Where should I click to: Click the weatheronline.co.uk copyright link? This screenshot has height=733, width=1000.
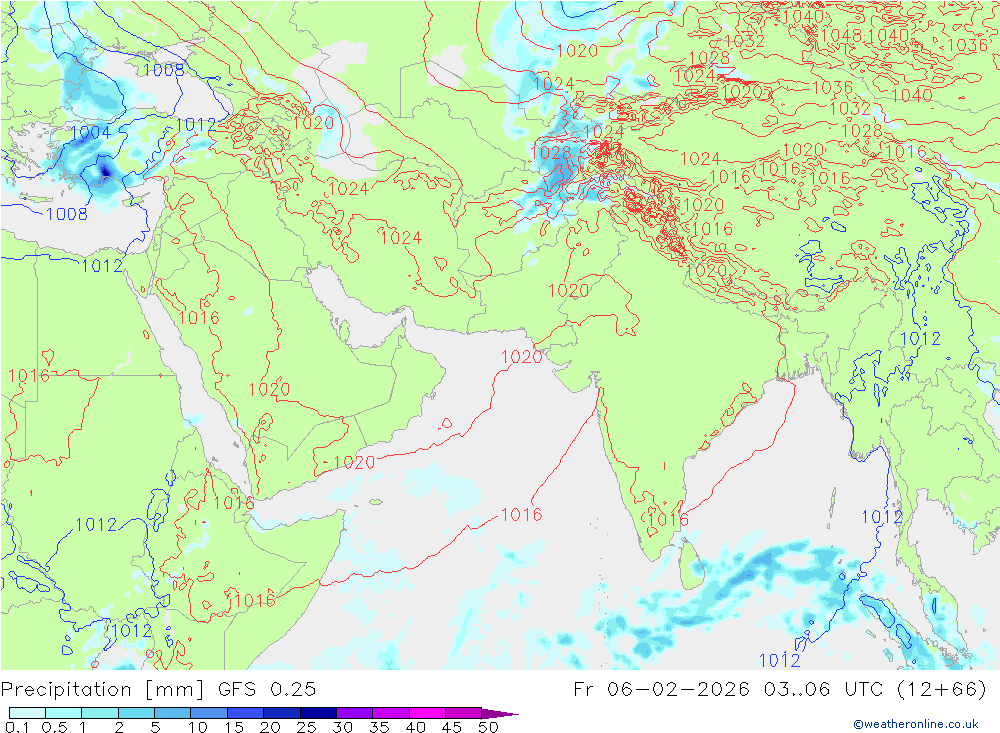(x=916, y=724)
